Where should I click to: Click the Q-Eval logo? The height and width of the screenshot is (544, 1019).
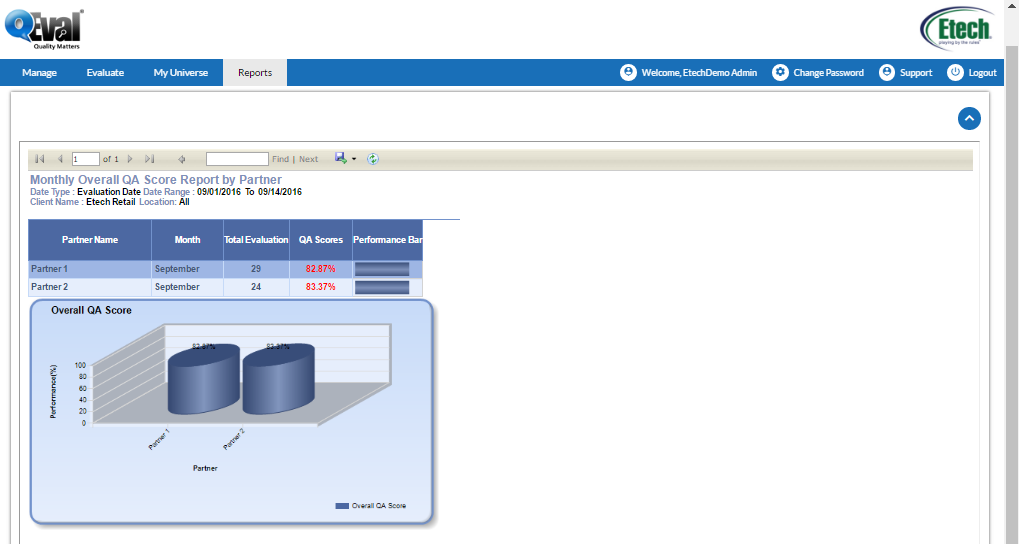click(44, 28)
